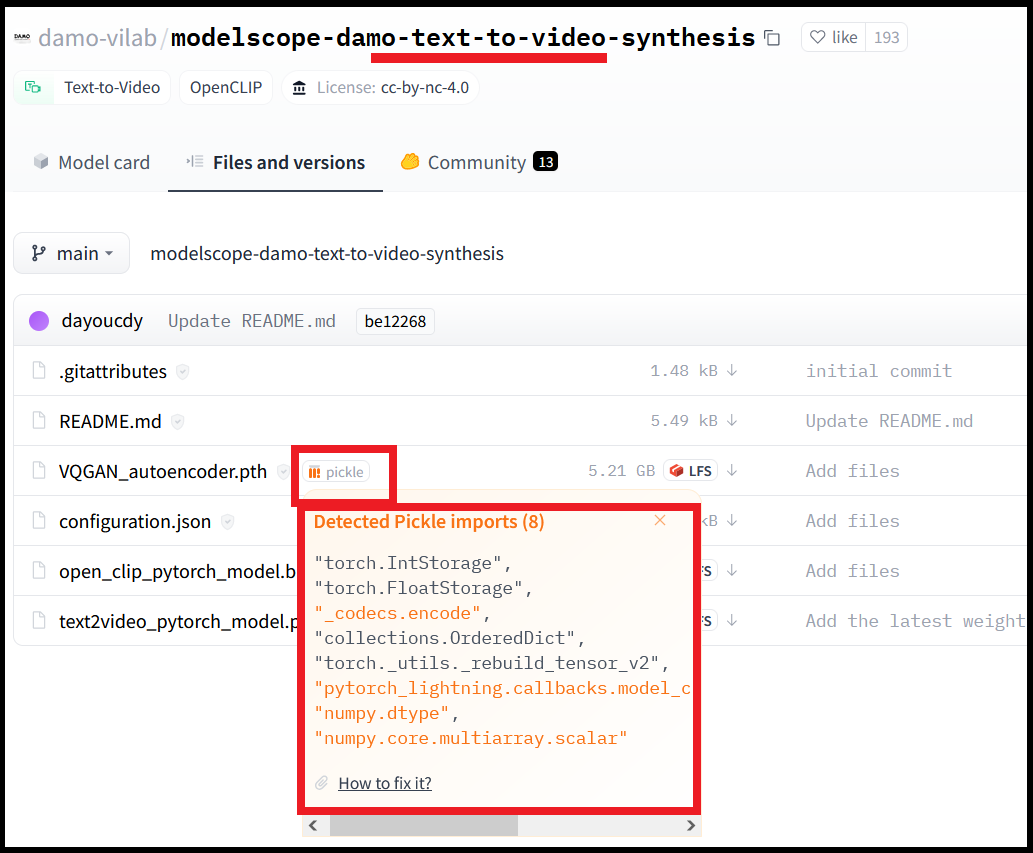1033x853 pixels.
Task: Click the popup's scroll right arrow
Action: tap(690, 825)
